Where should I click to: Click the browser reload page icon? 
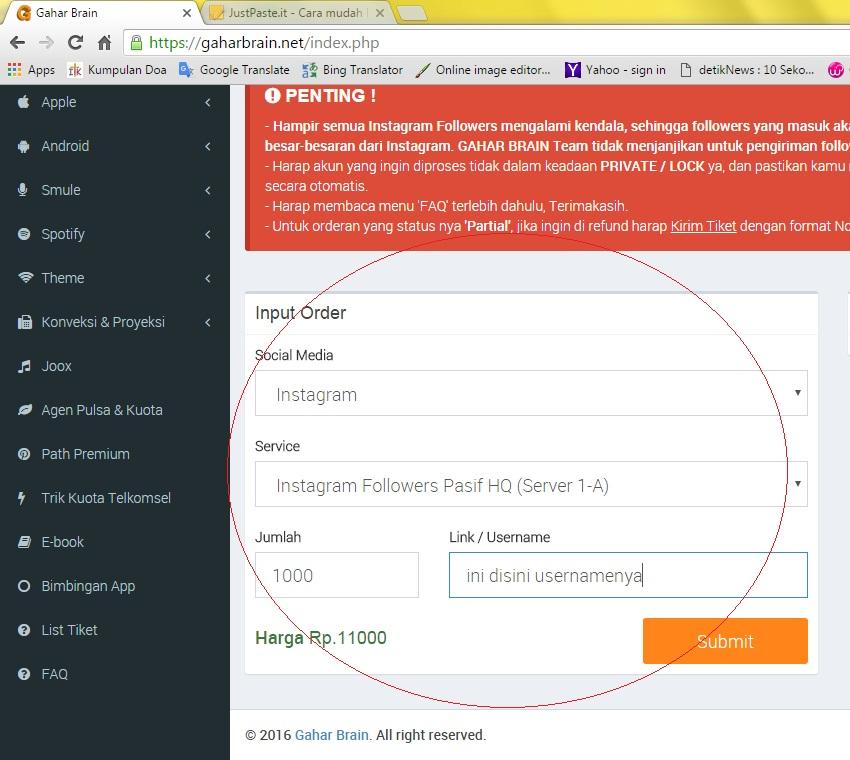point(75,43)
